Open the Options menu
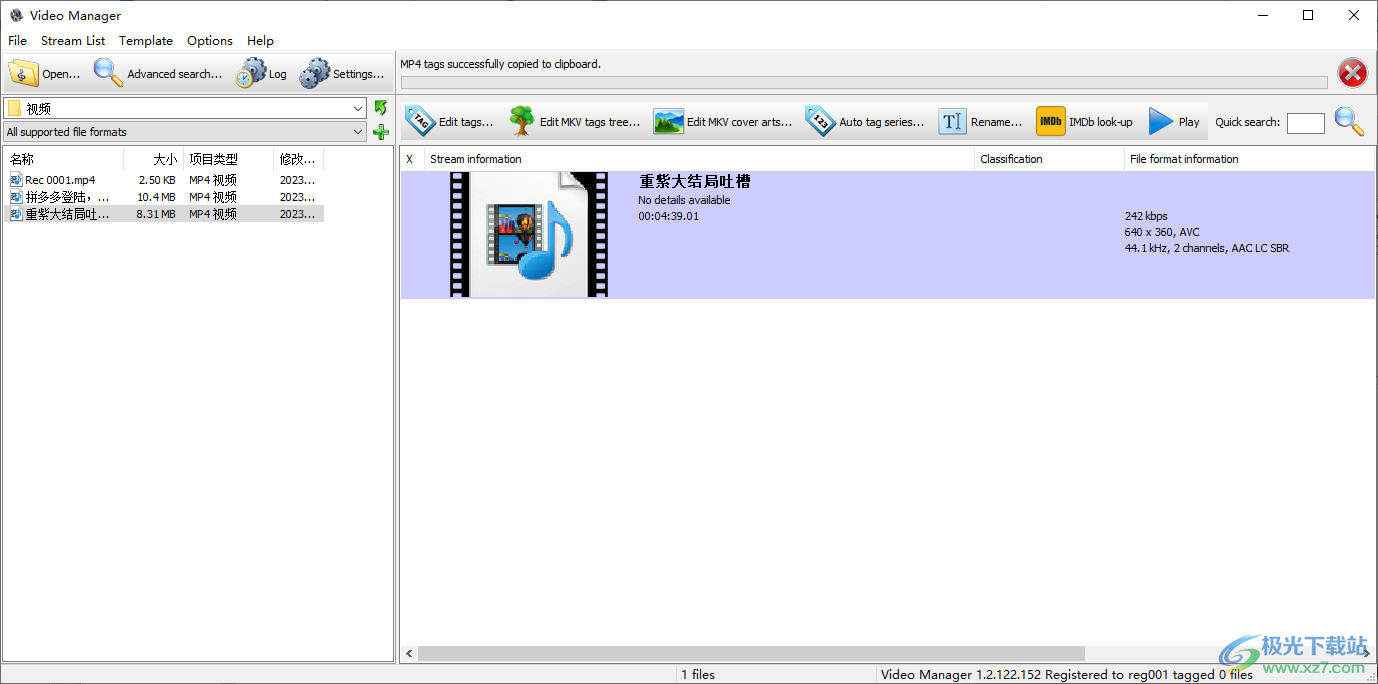This screenshot has width=1378, height=684. pos(210,41)
